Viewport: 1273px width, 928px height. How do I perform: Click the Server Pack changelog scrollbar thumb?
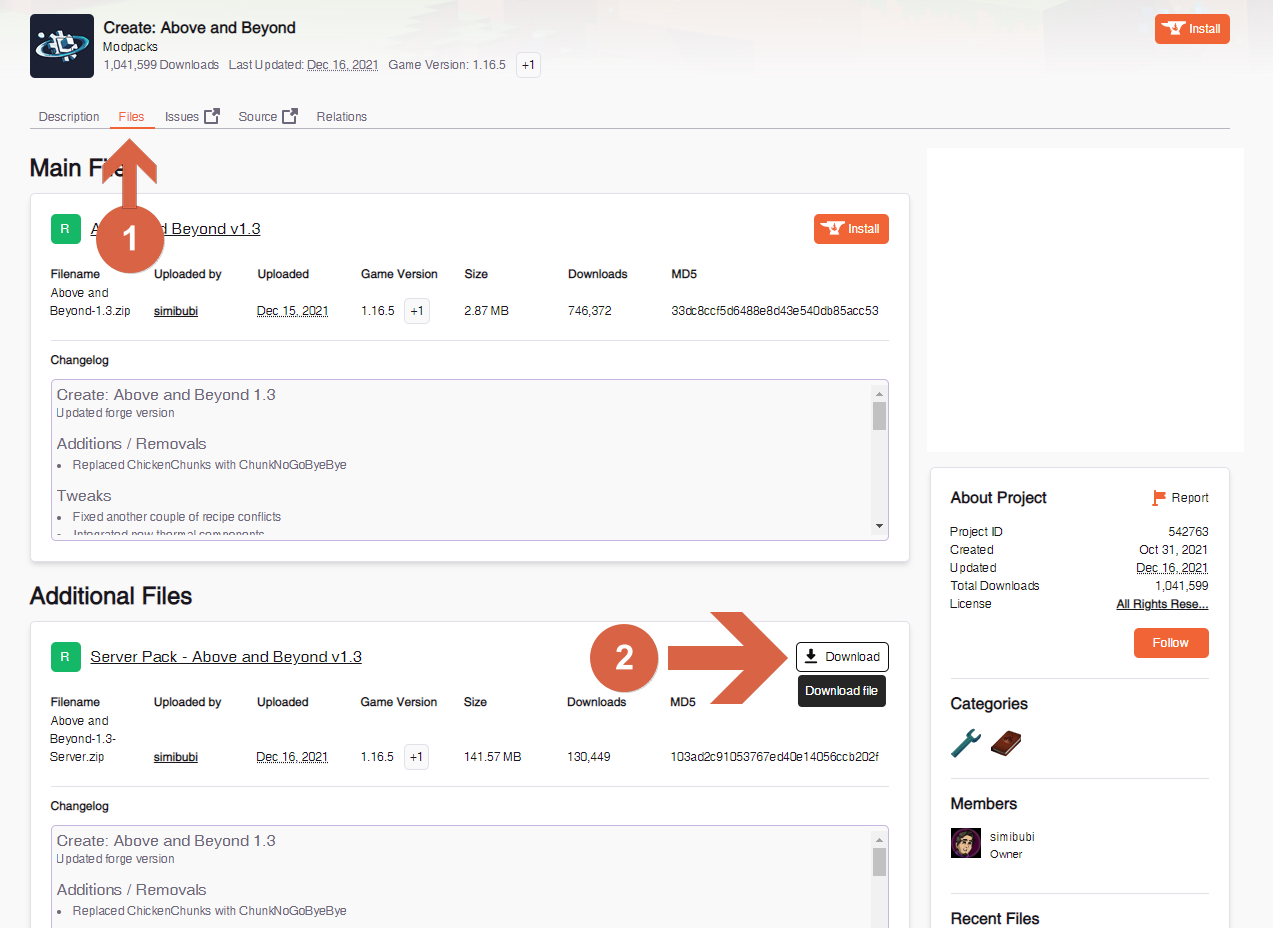880,862
